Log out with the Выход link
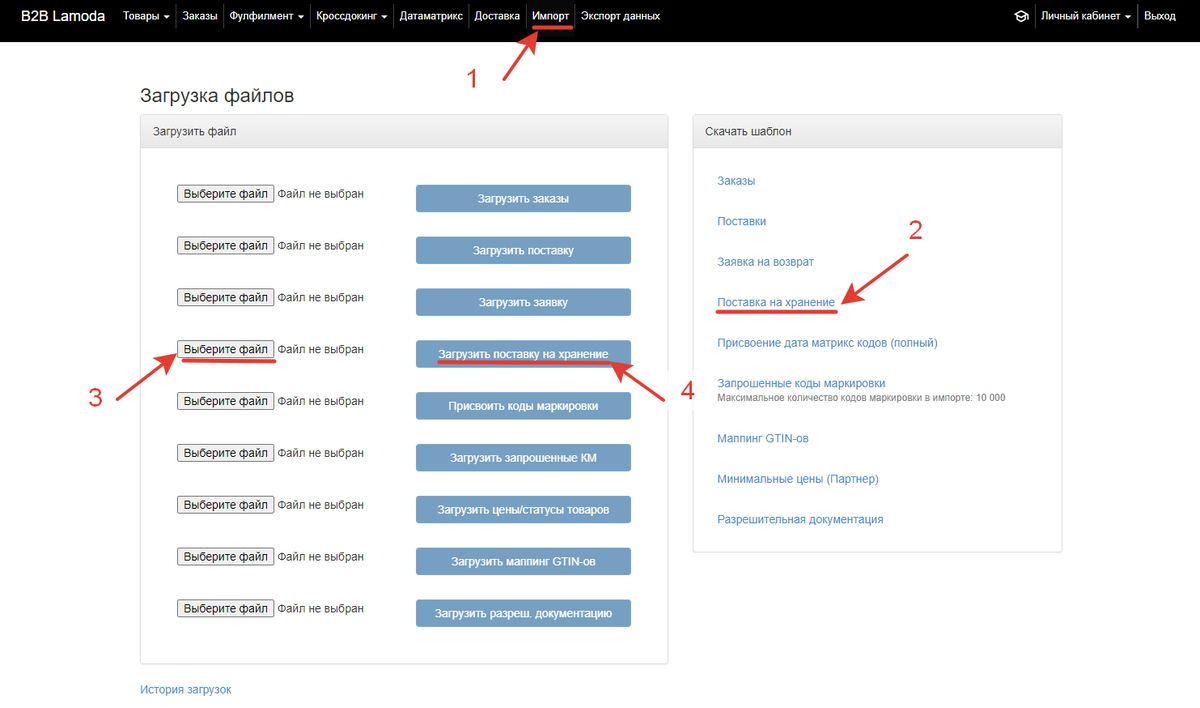 tap(1160, 16)
